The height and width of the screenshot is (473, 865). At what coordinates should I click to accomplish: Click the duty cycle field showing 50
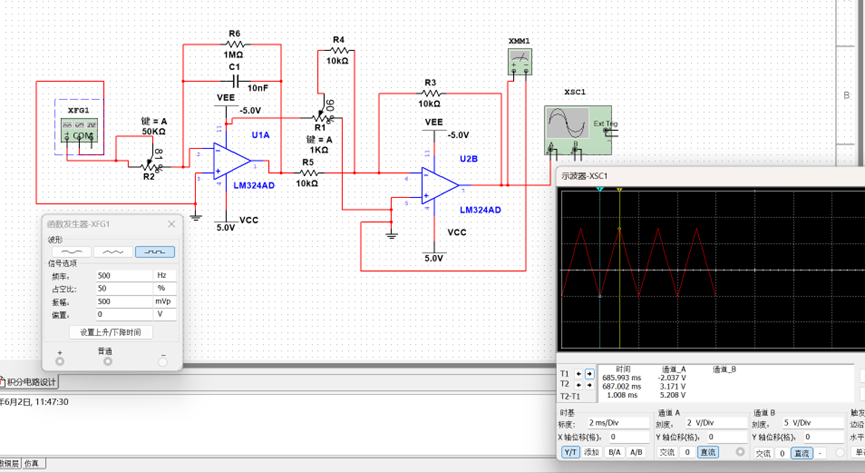point(124,288)
